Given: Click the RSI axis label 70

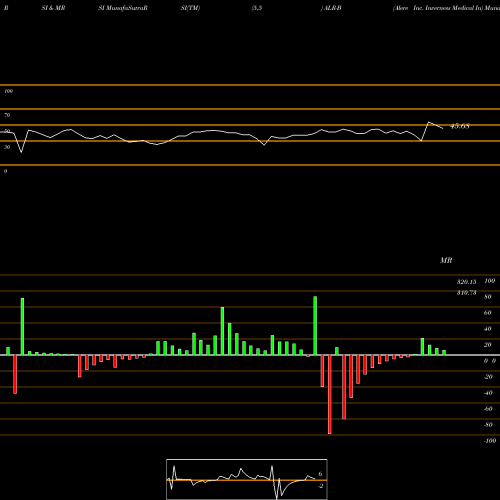Looking at the screenshot, I should 7,115.
